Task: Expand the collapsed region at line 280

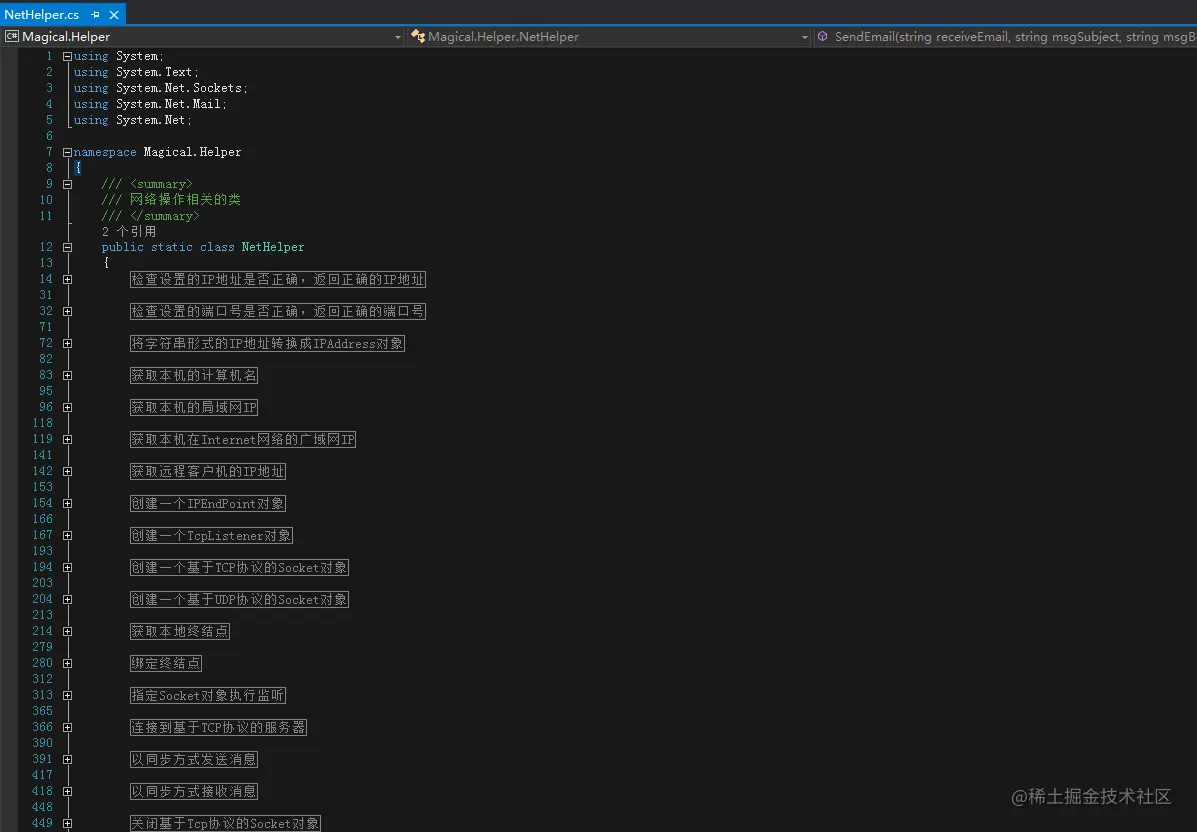Action: click(67, 664)
